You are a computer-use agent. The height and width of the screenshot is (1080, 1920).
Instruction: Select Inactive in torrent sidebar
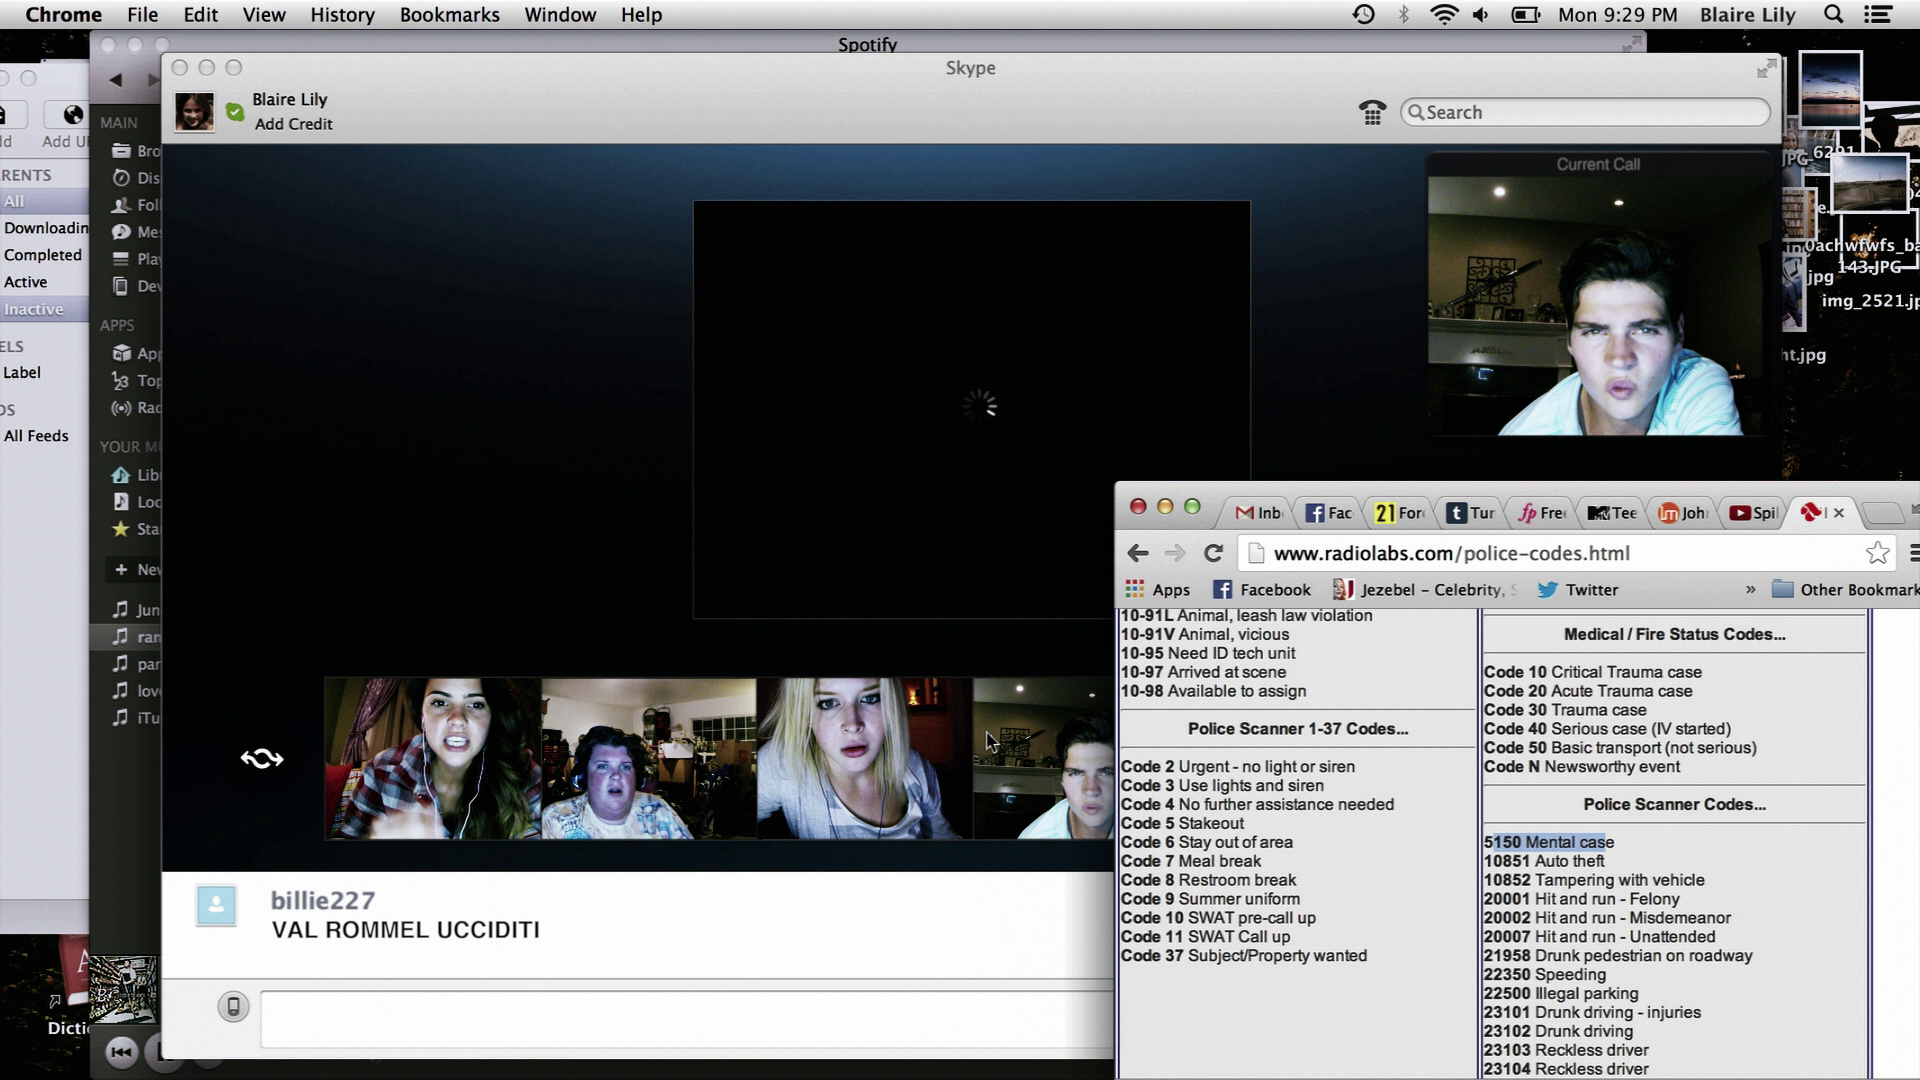(x=34, y=309)
